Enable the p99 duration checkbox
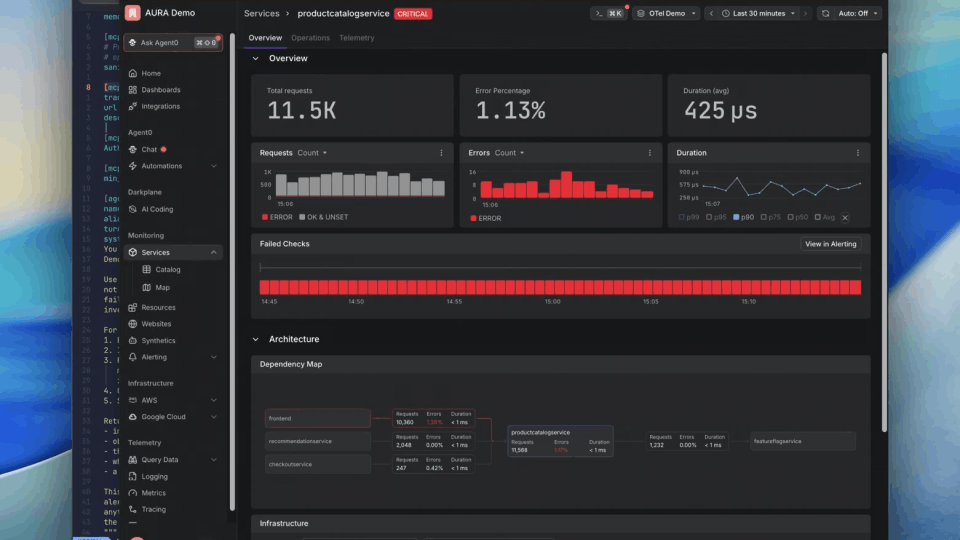This screenshot has width=960, height=540. point(681,217)
